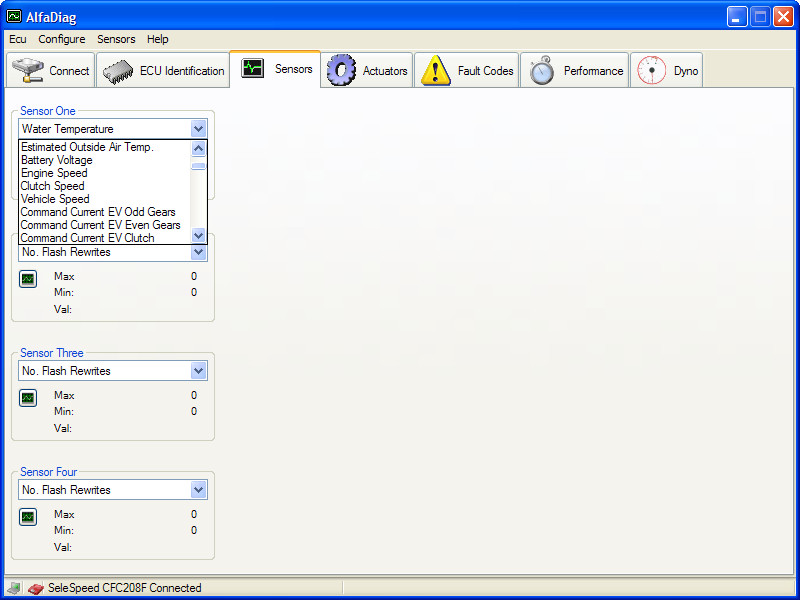Select Estimated Outside Air Temp. from list

[105, 147]
